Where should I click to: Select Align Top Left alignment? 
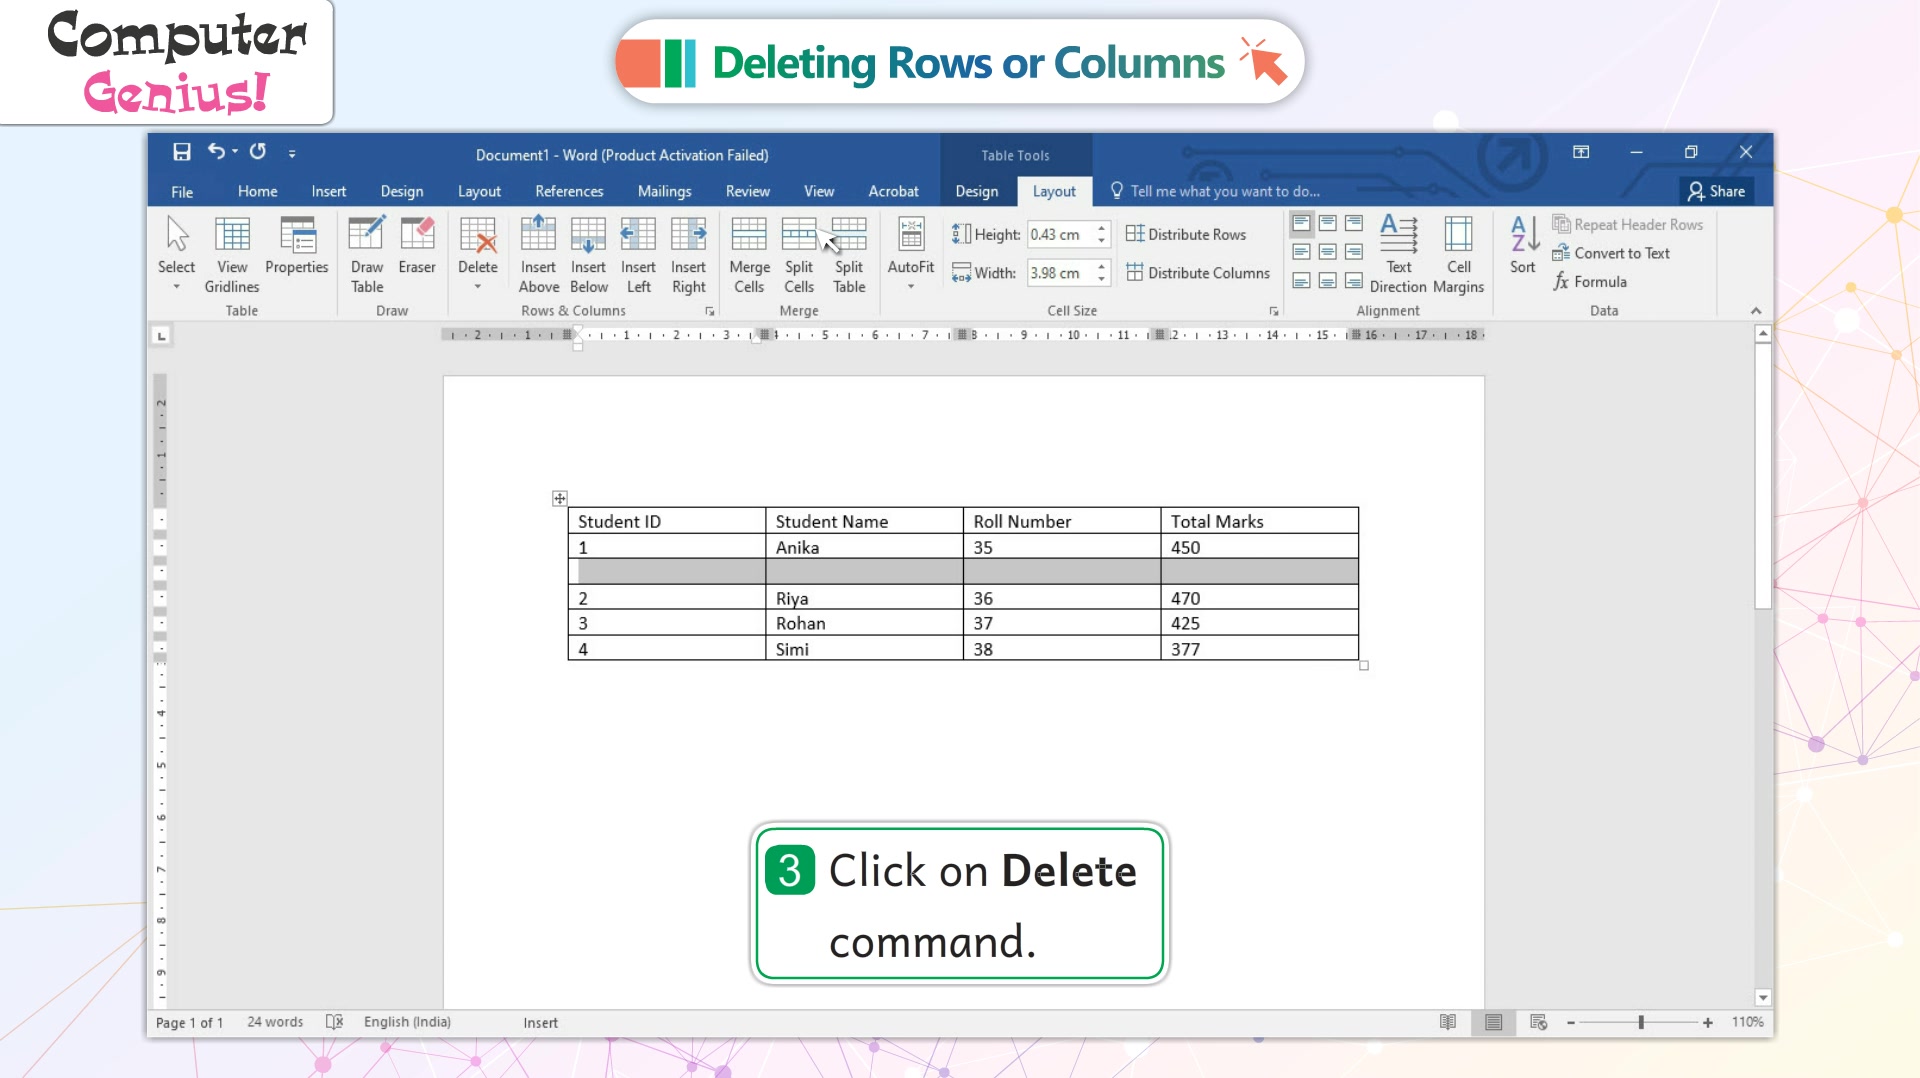coord(1301,223)
